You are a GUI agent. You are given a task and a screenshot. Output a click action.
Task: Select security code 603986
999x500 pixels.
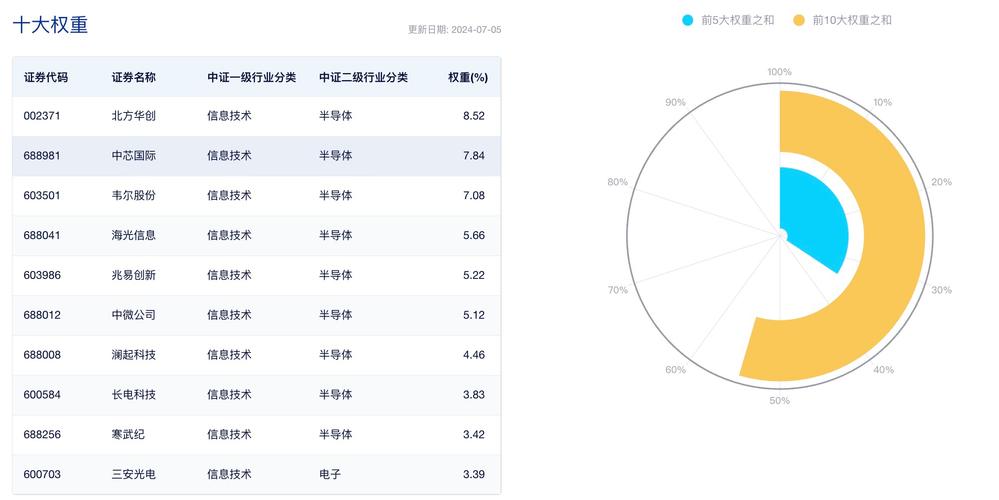pos(42,275)
